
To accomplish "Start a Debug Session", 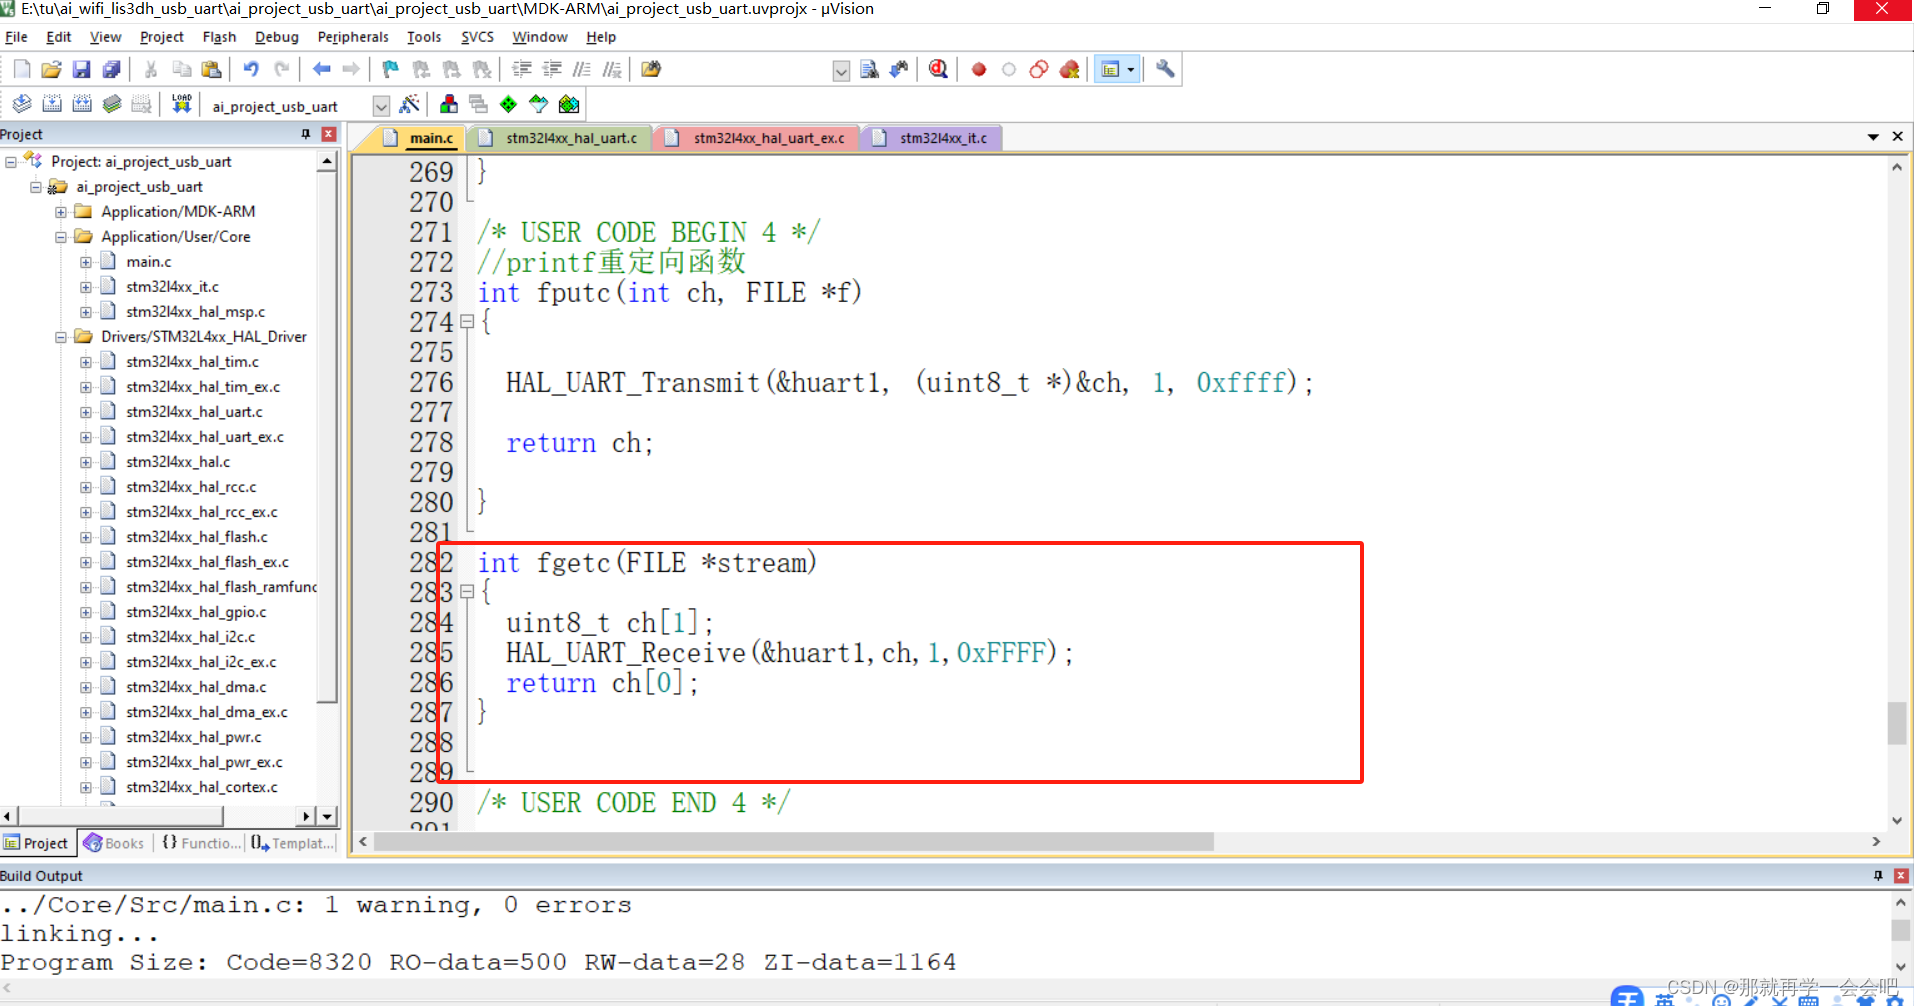I will click(937, 69).
